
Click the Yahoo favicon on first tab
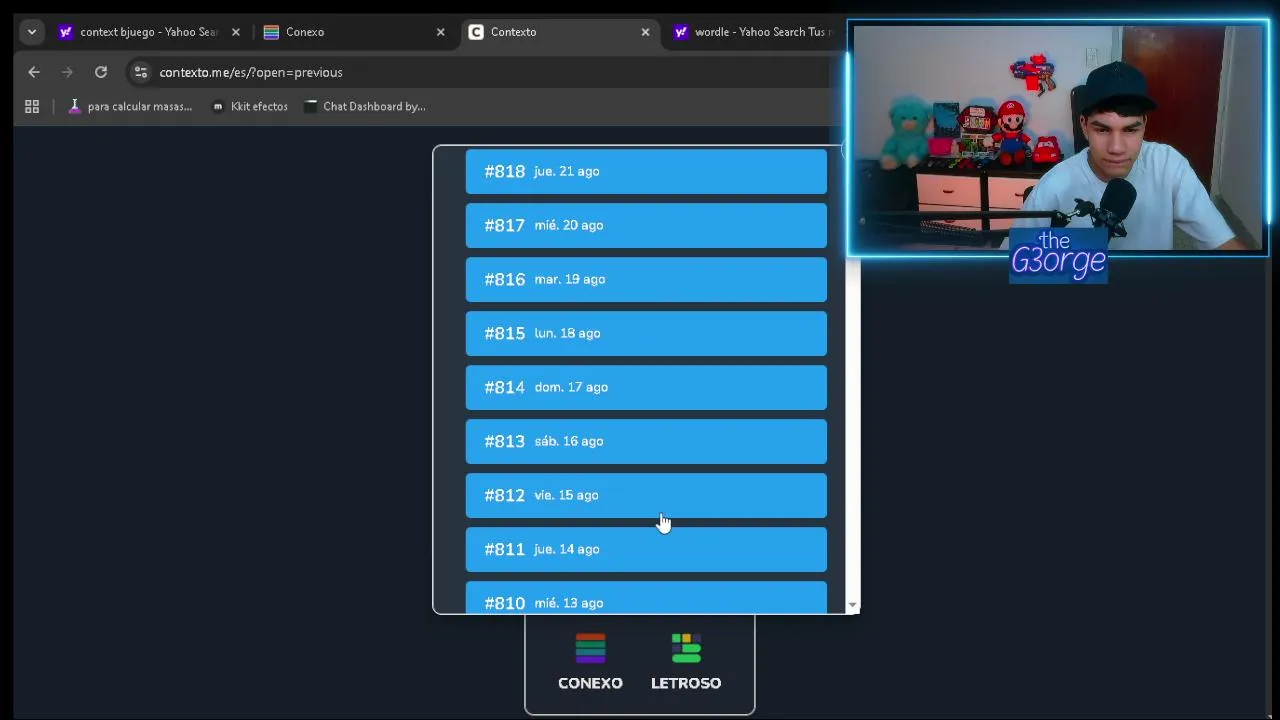[x=65, y=32]
